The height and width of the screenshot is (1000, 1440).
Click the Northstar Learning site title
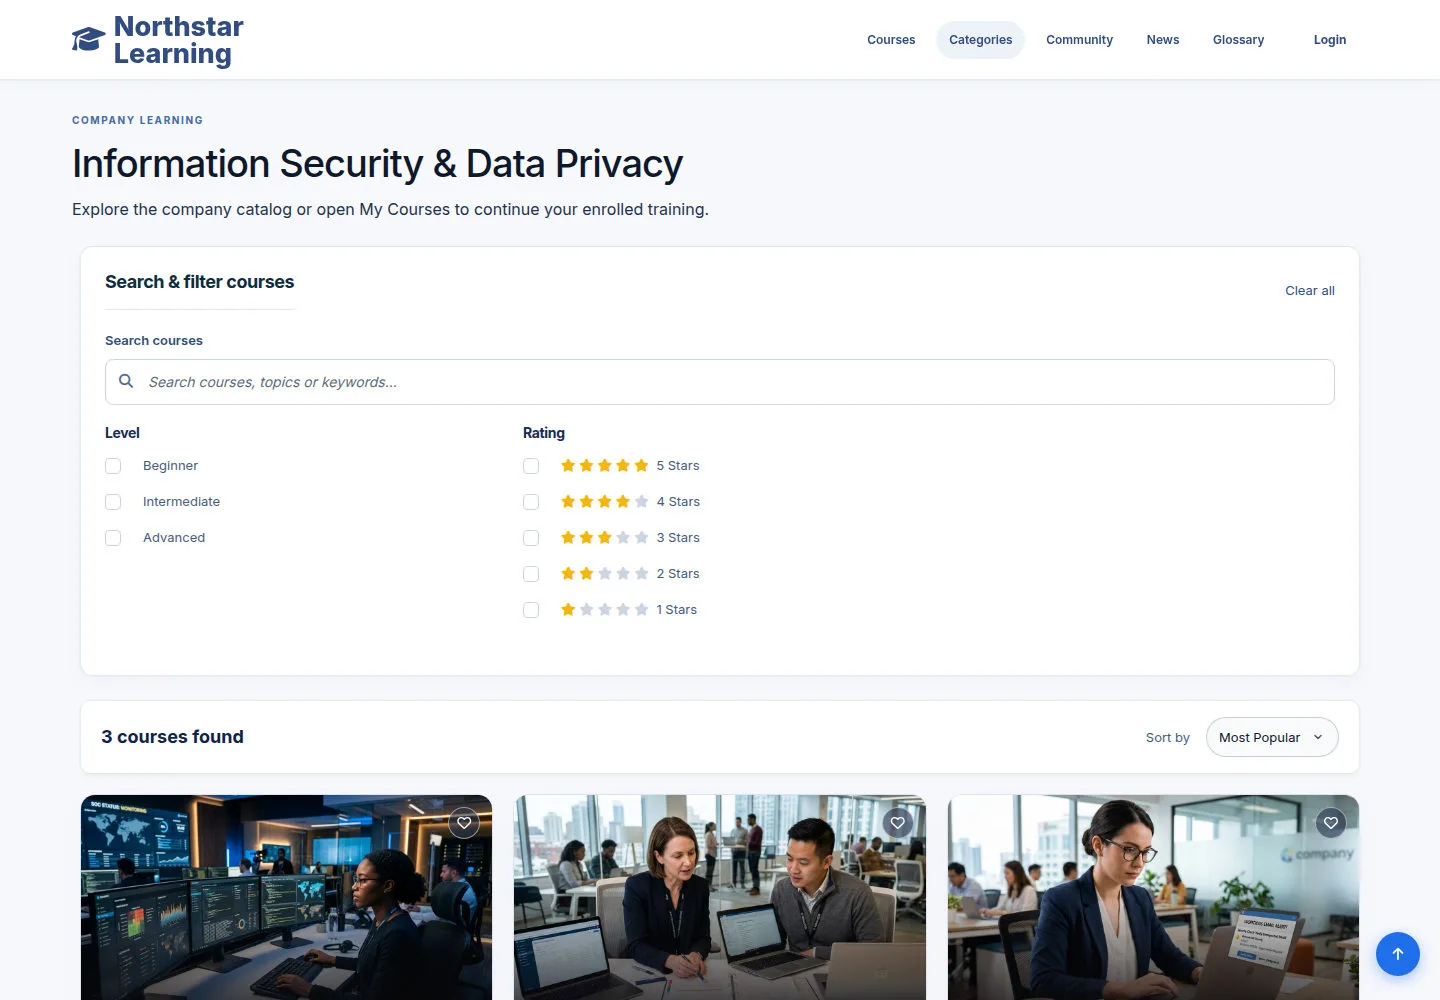179,40
